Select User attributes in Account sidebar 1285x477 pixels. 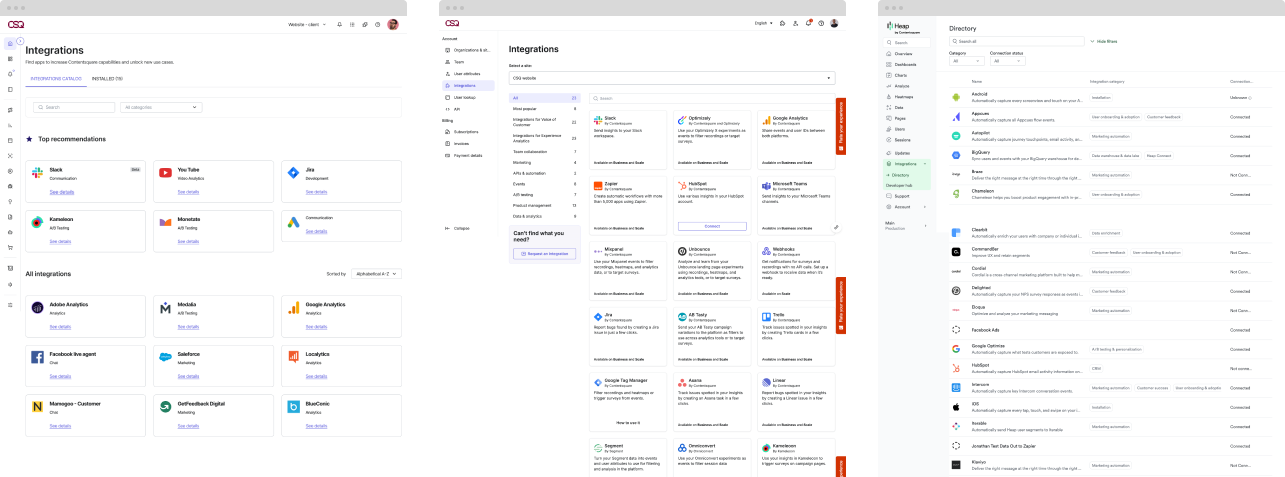pyautogui.click(x=467, y=73)
